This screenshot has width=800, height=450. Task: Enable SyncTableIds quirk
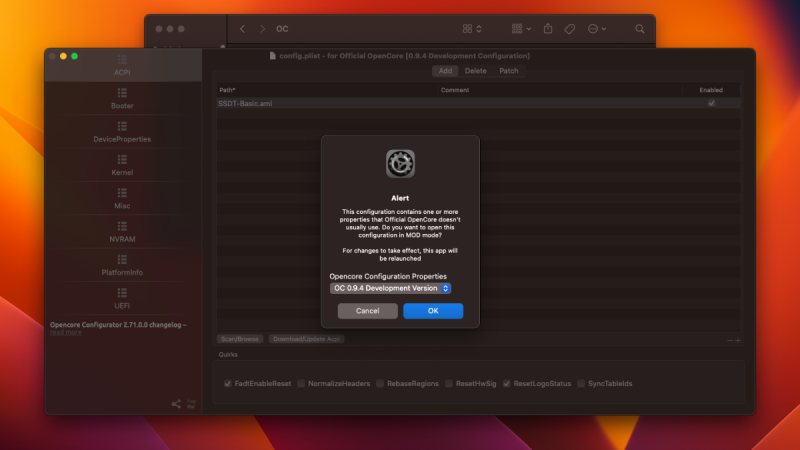coord(581,384)
